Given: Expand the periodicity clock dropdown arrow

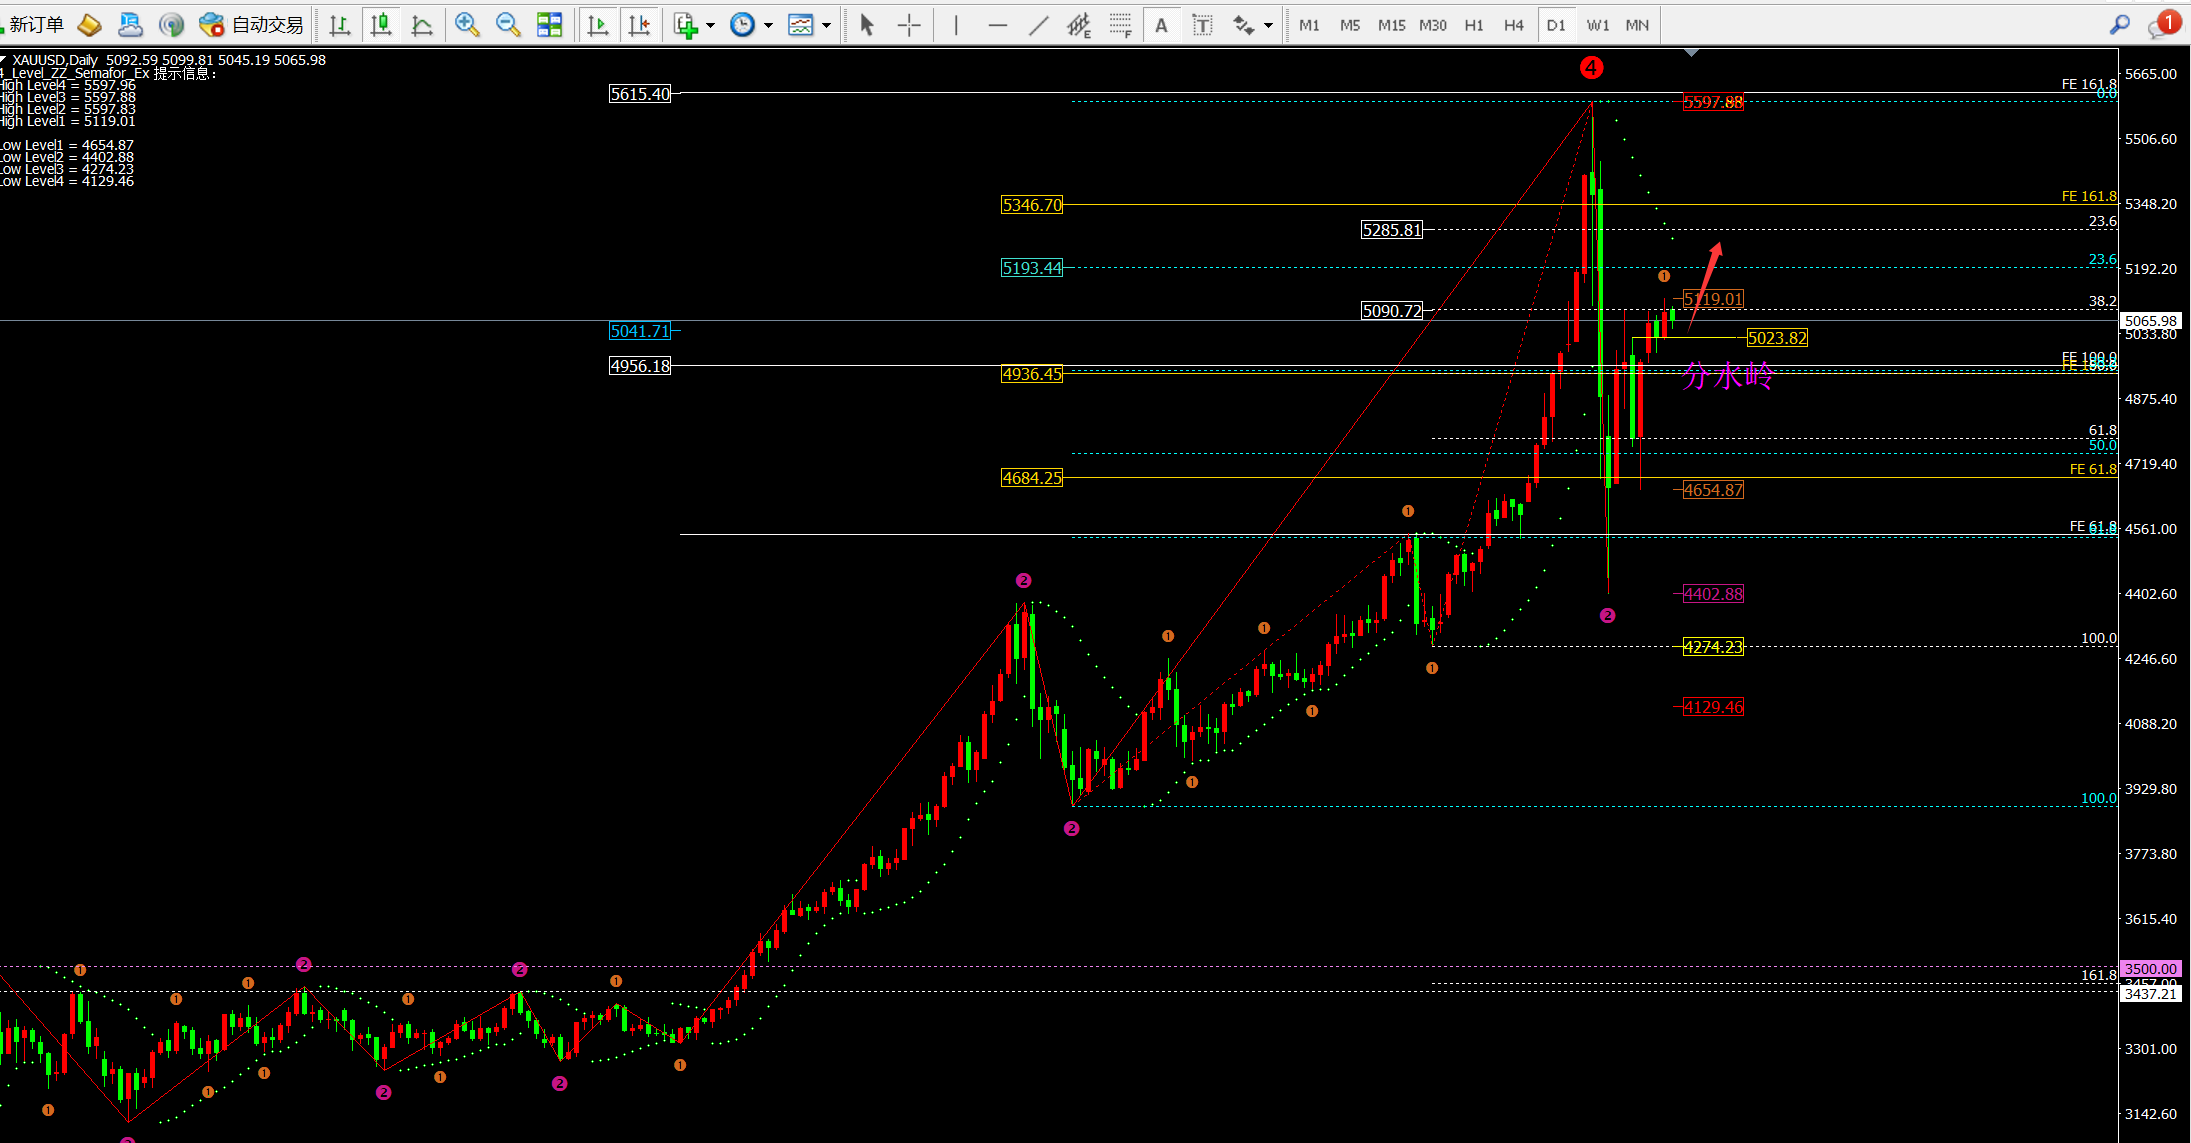Looking at the screenshot, I should click(x=768, y=25).
